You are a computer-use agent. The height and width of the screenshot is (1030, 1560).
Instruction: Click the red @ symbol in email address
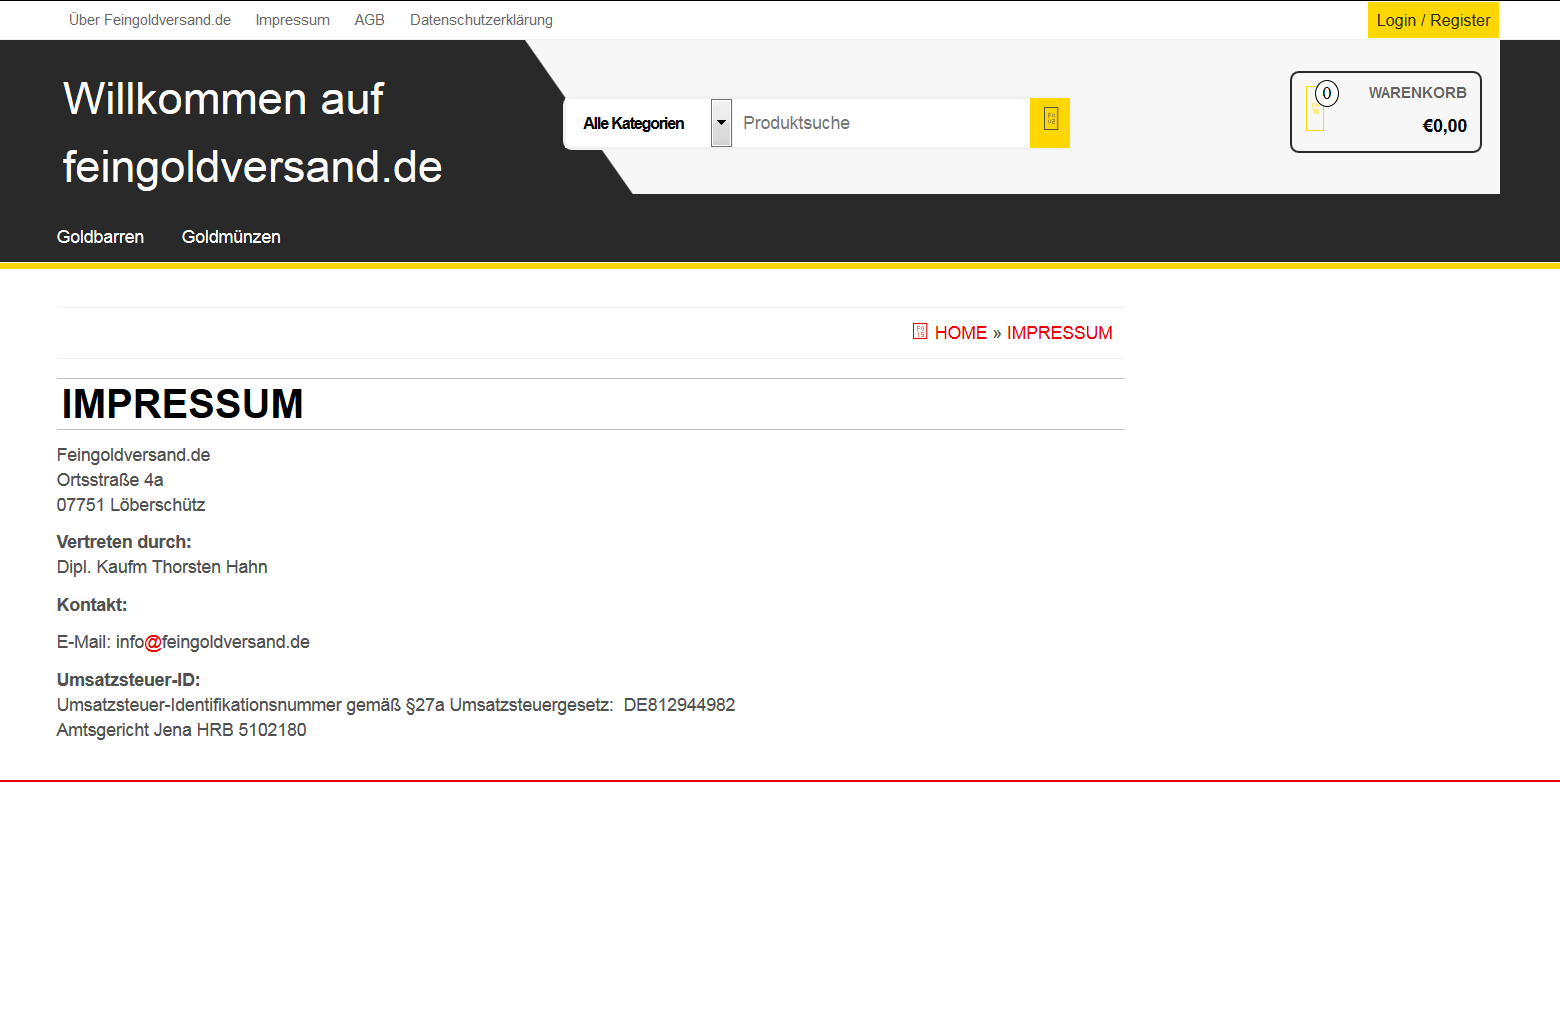pyautogui.click(x=153, y=643)
